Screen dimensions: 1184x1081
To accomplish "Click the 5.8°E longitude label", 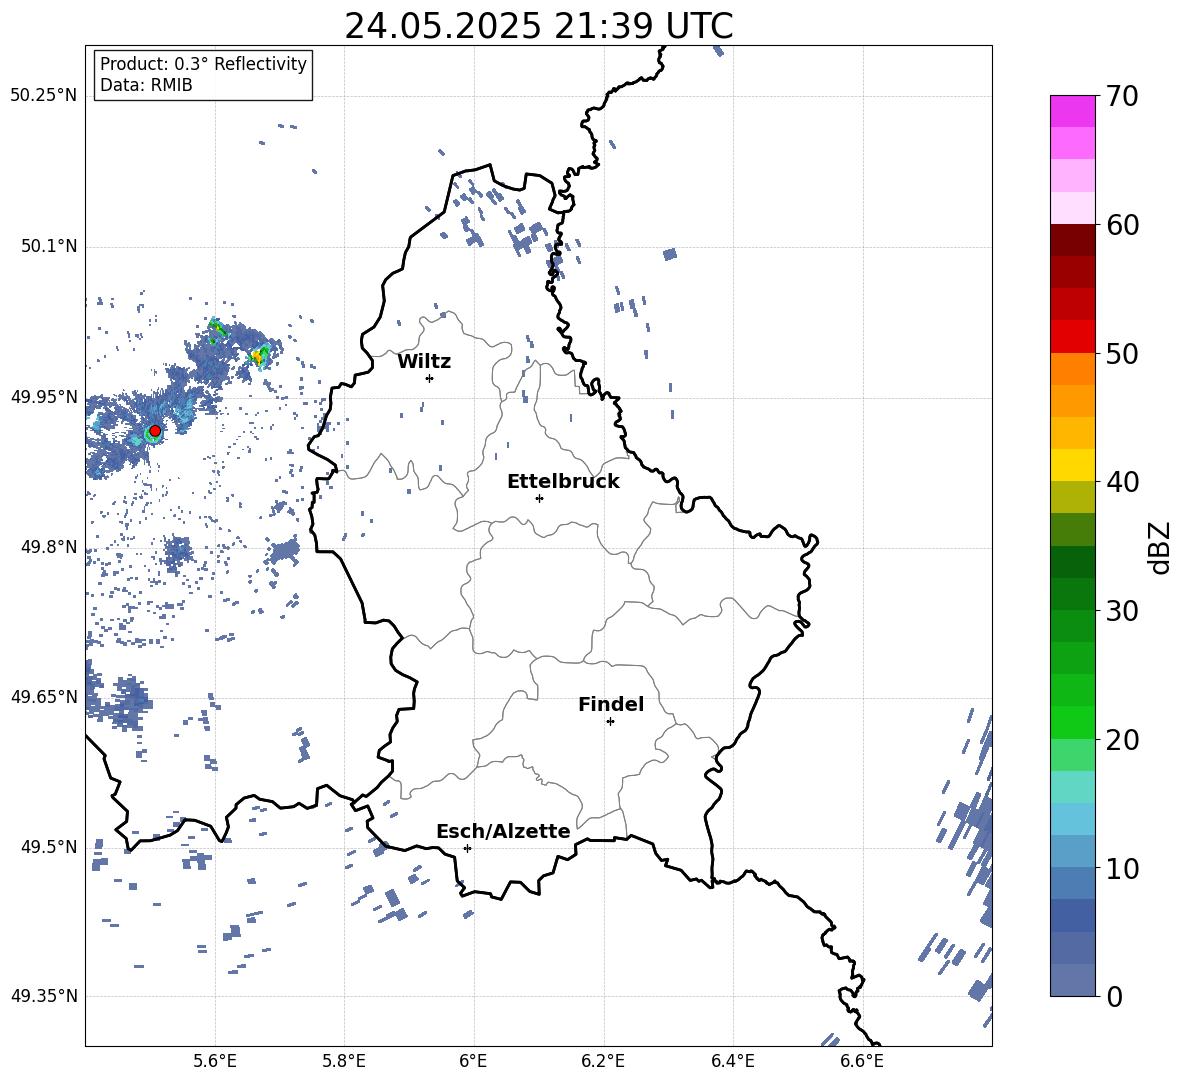I will pos(344,1061).
